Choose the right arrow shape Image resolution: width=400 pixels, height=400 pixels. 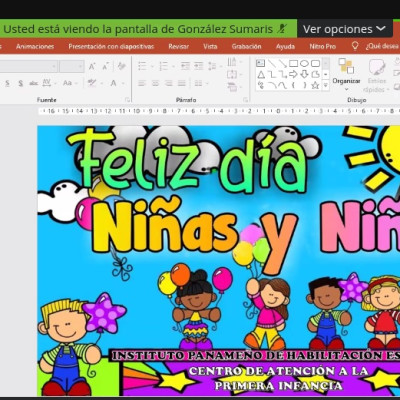(293, 74)
